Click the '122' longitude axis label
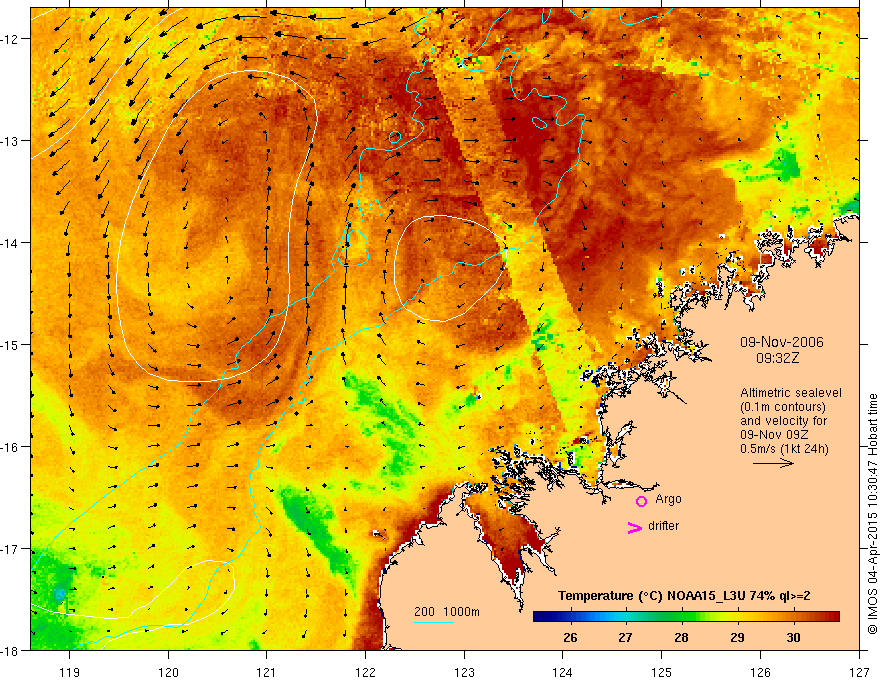The width and height of the screenshot is (880, 680). [365, 672]
